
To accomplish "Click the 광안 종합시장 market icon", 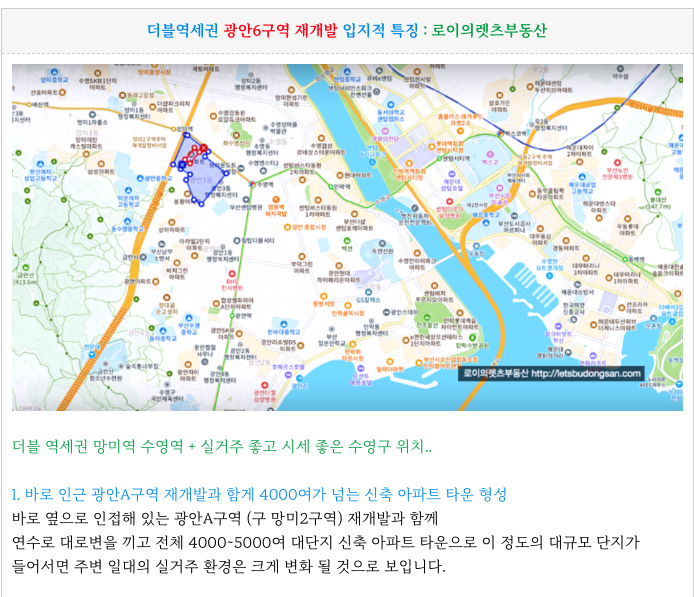I will click(x=287, y=227).
